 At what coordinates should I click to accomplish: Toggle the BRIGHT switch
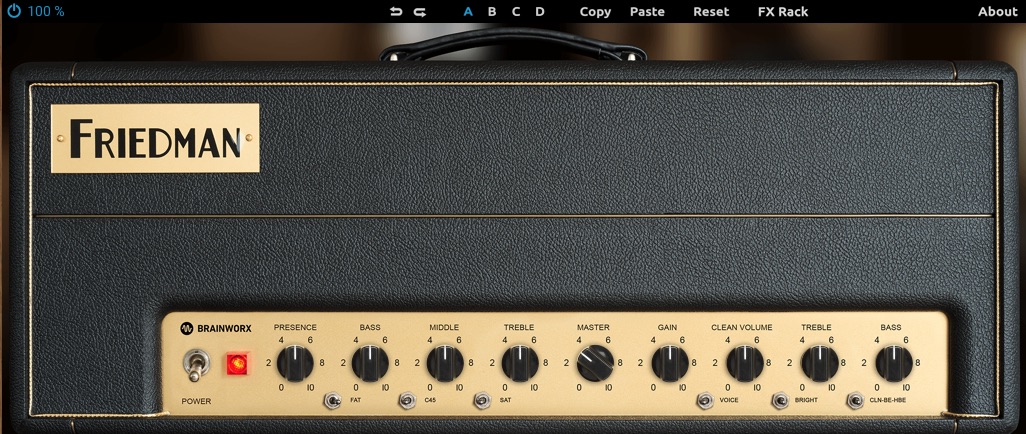pos(779,400)
